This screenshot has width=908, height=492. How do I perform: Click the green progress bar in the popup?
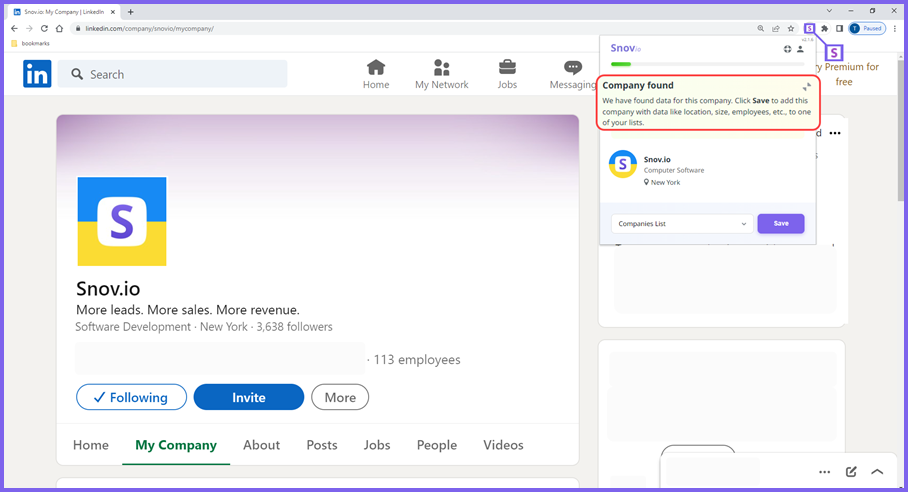pyautogui.click(x=621, y=64)
